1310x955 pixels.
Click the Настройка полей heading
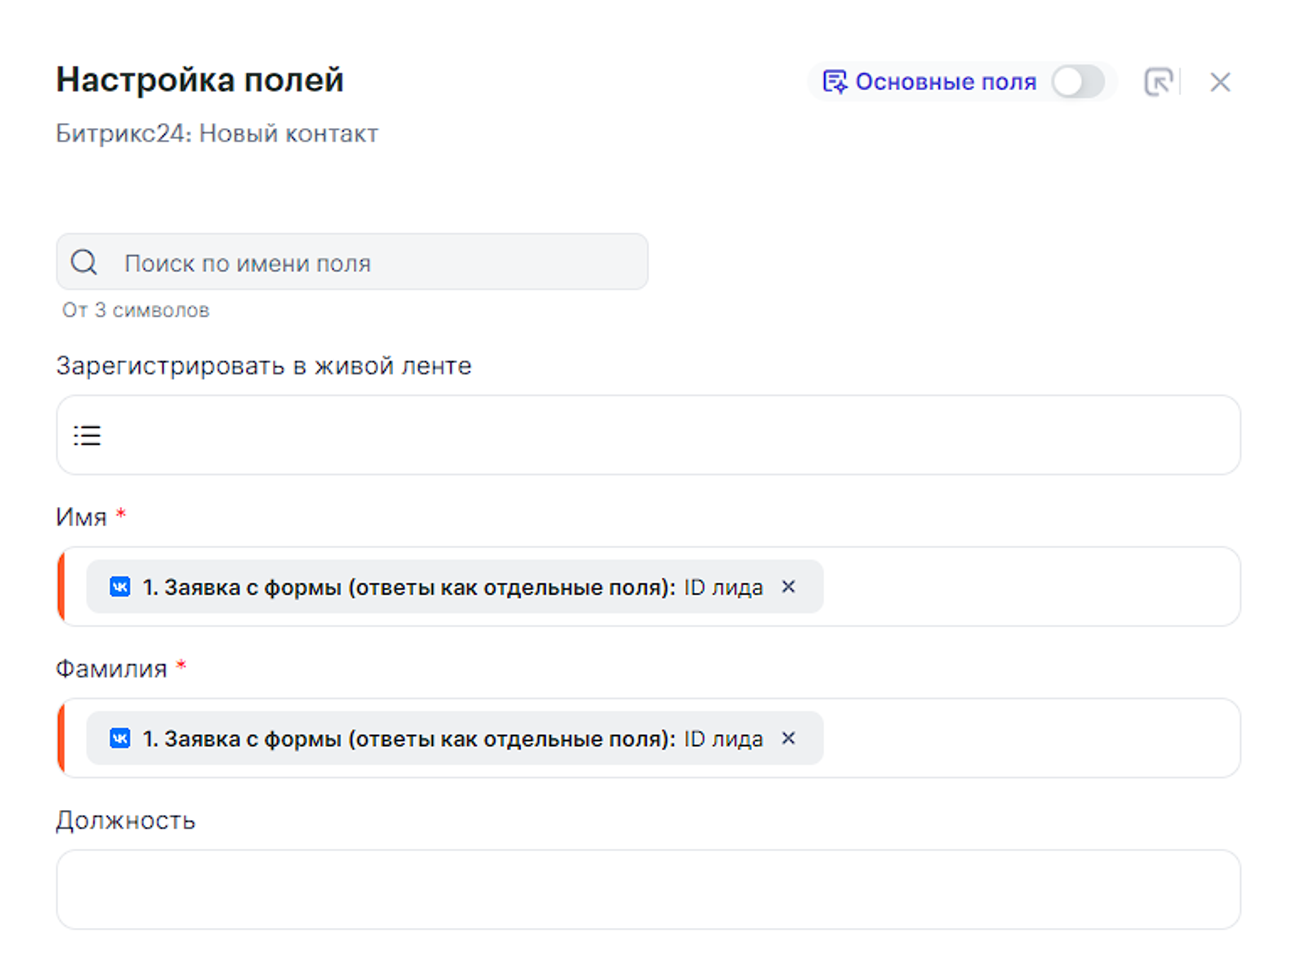(x=200, y=80)
